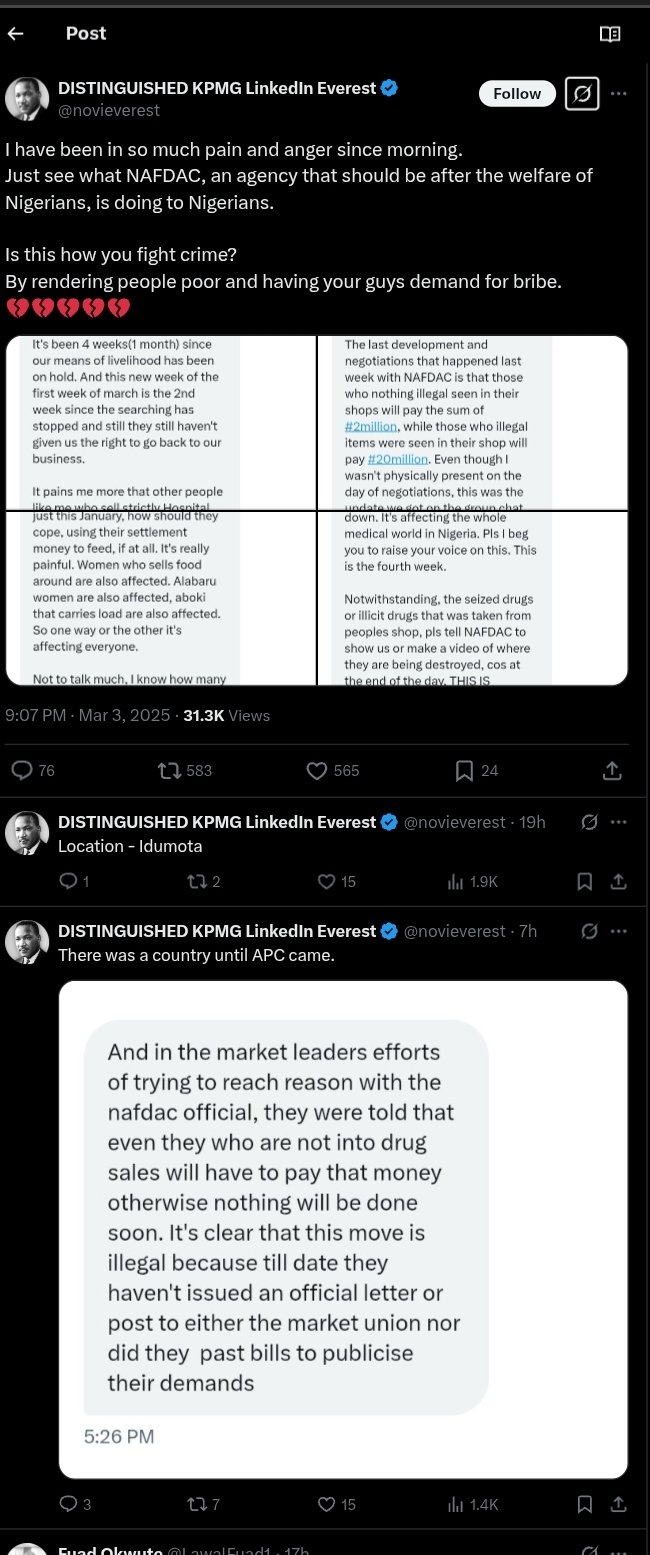Reply to the main post with 76 replies
This screenshot has height=1555, width=650.
(x=22, y=770)
